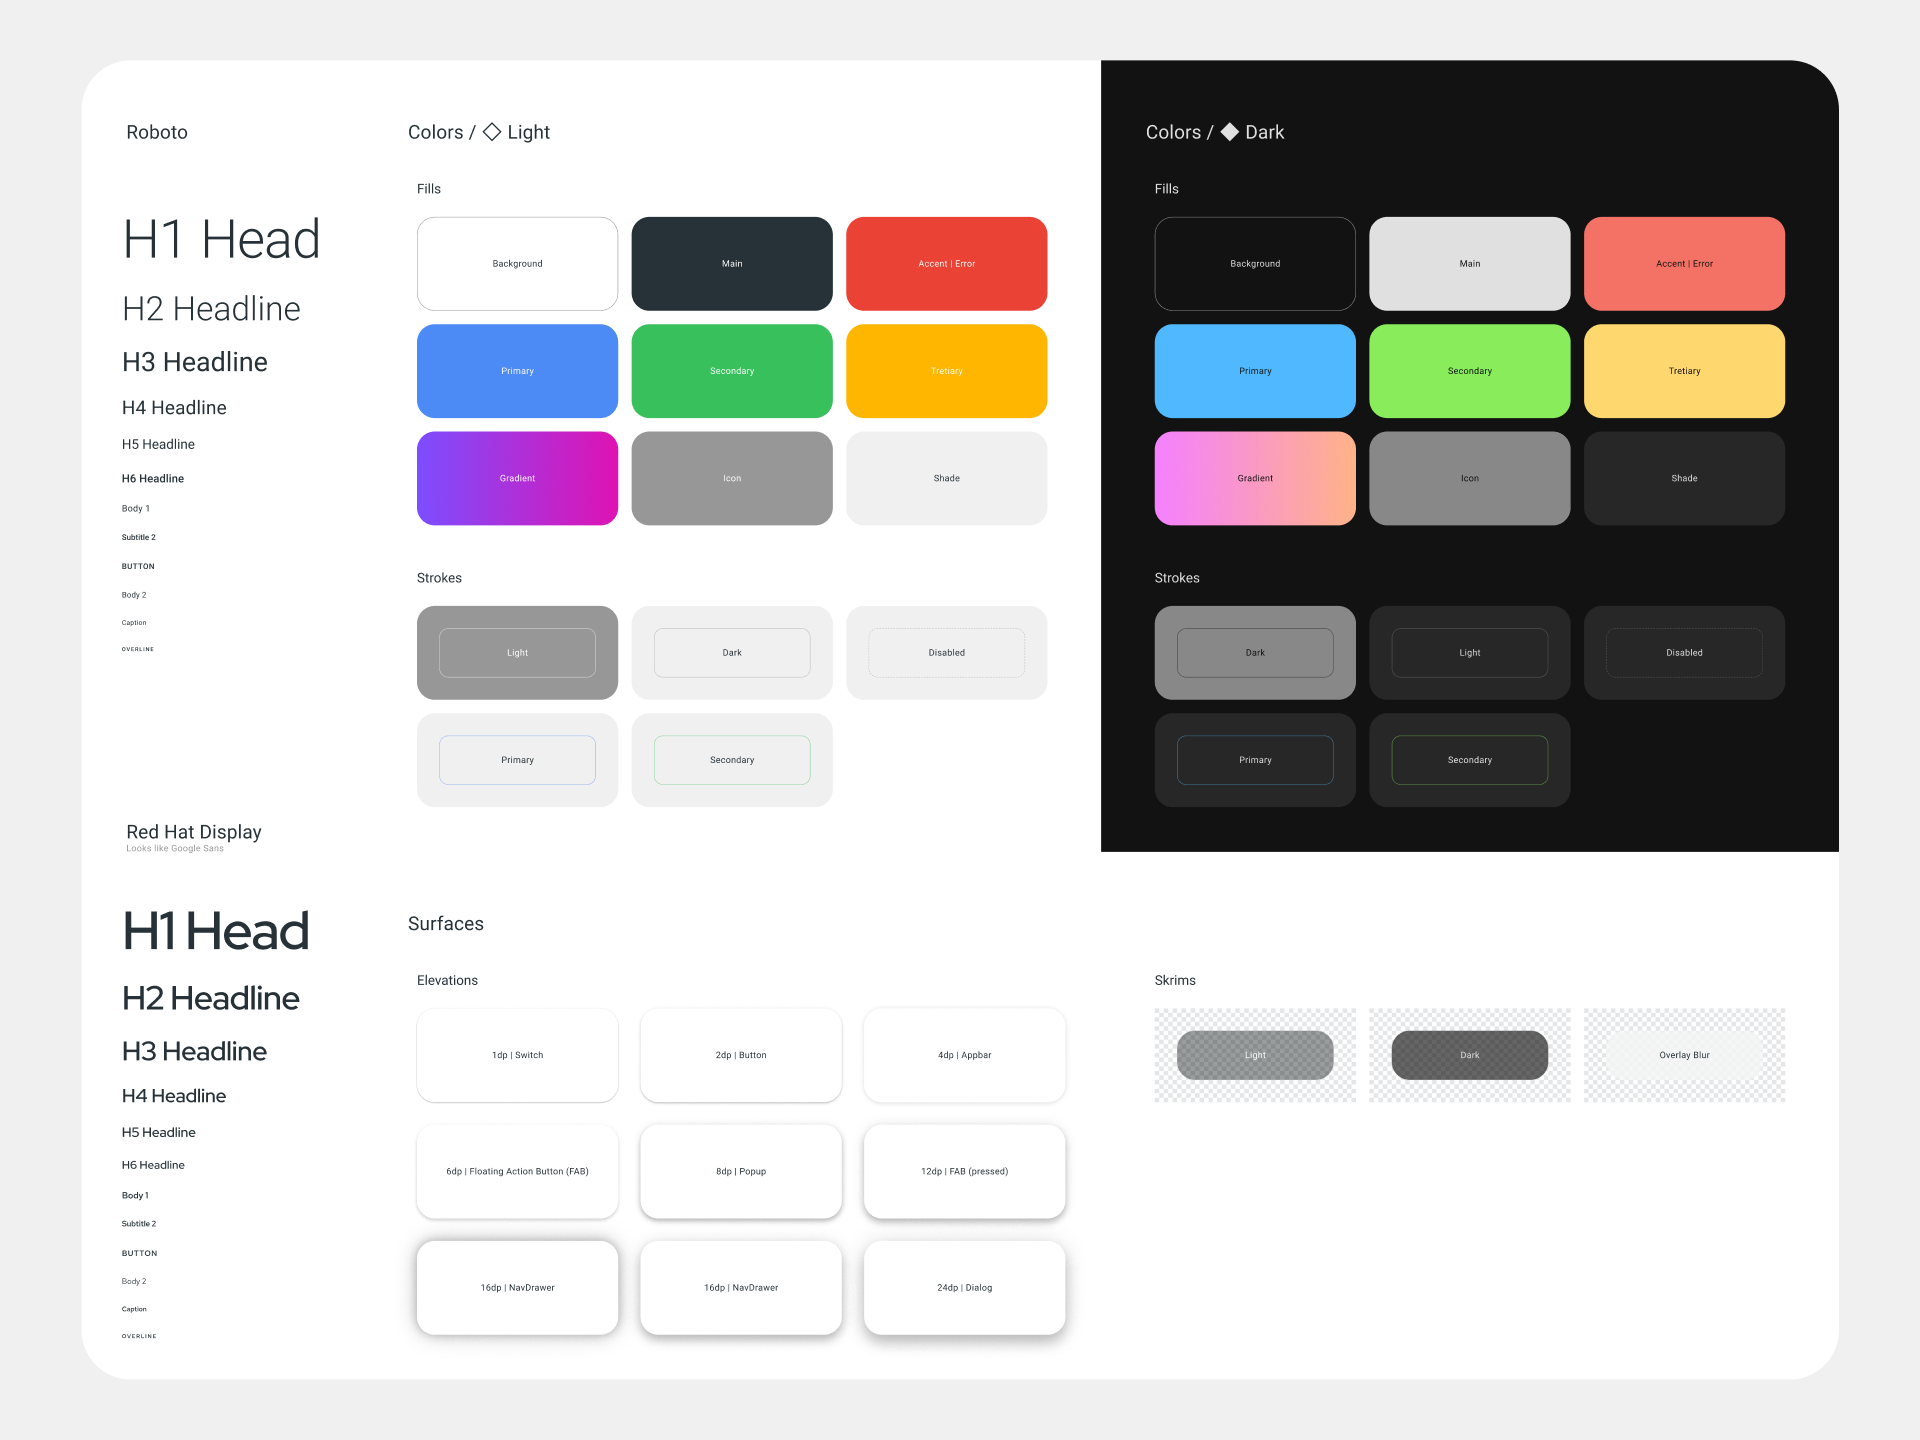Toggle the Disabled stroke in Light colors
This screenshot has height=1440, width=1920.
(945, 652)
